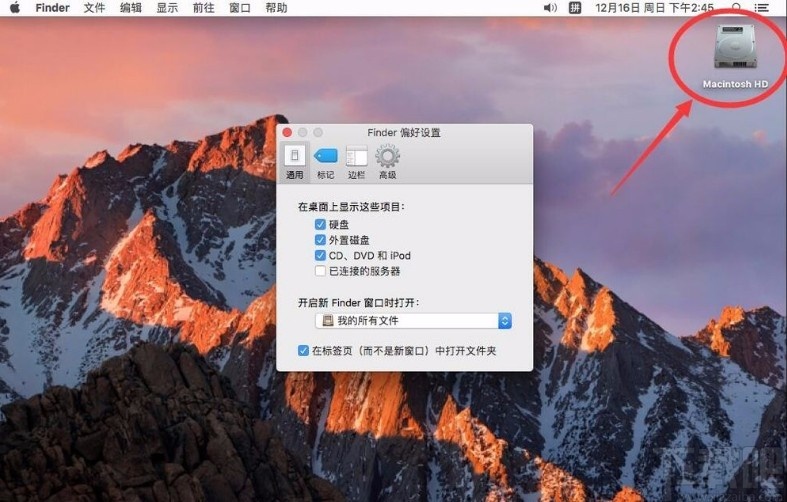Viewport: 787px width, 502px height.
Task: Open the 显示 menu
Action: tap(167, 8)
